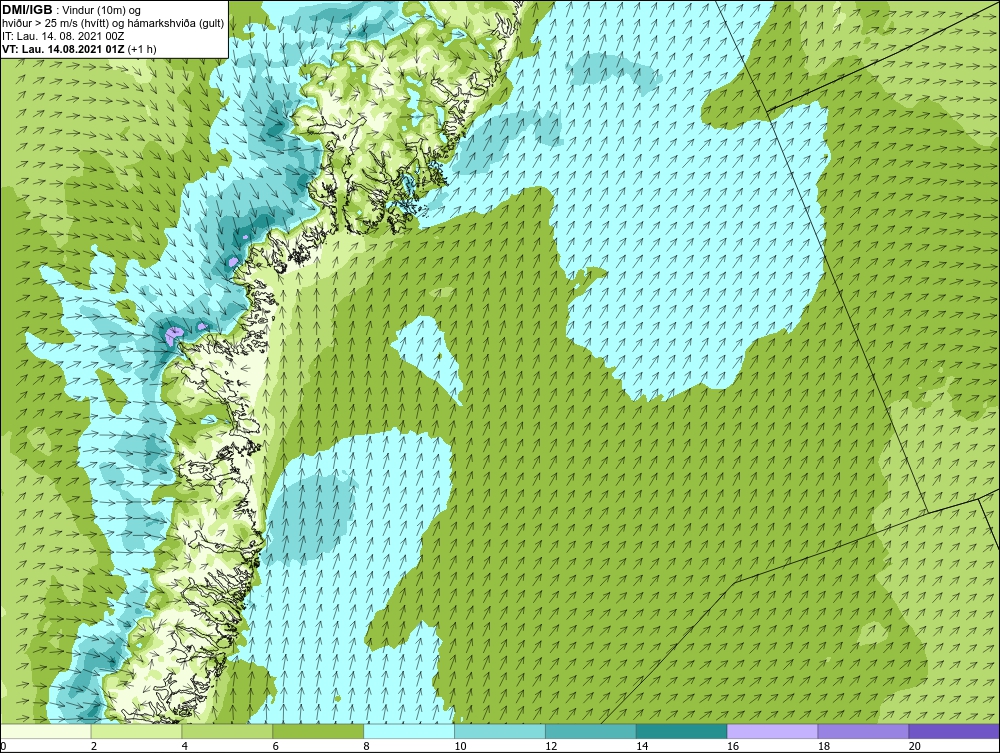Click the 18–20 m/s purple legend swatch
Viewport: 1000px width, 753px height.
pyautogui.click(x=864, y=731)
